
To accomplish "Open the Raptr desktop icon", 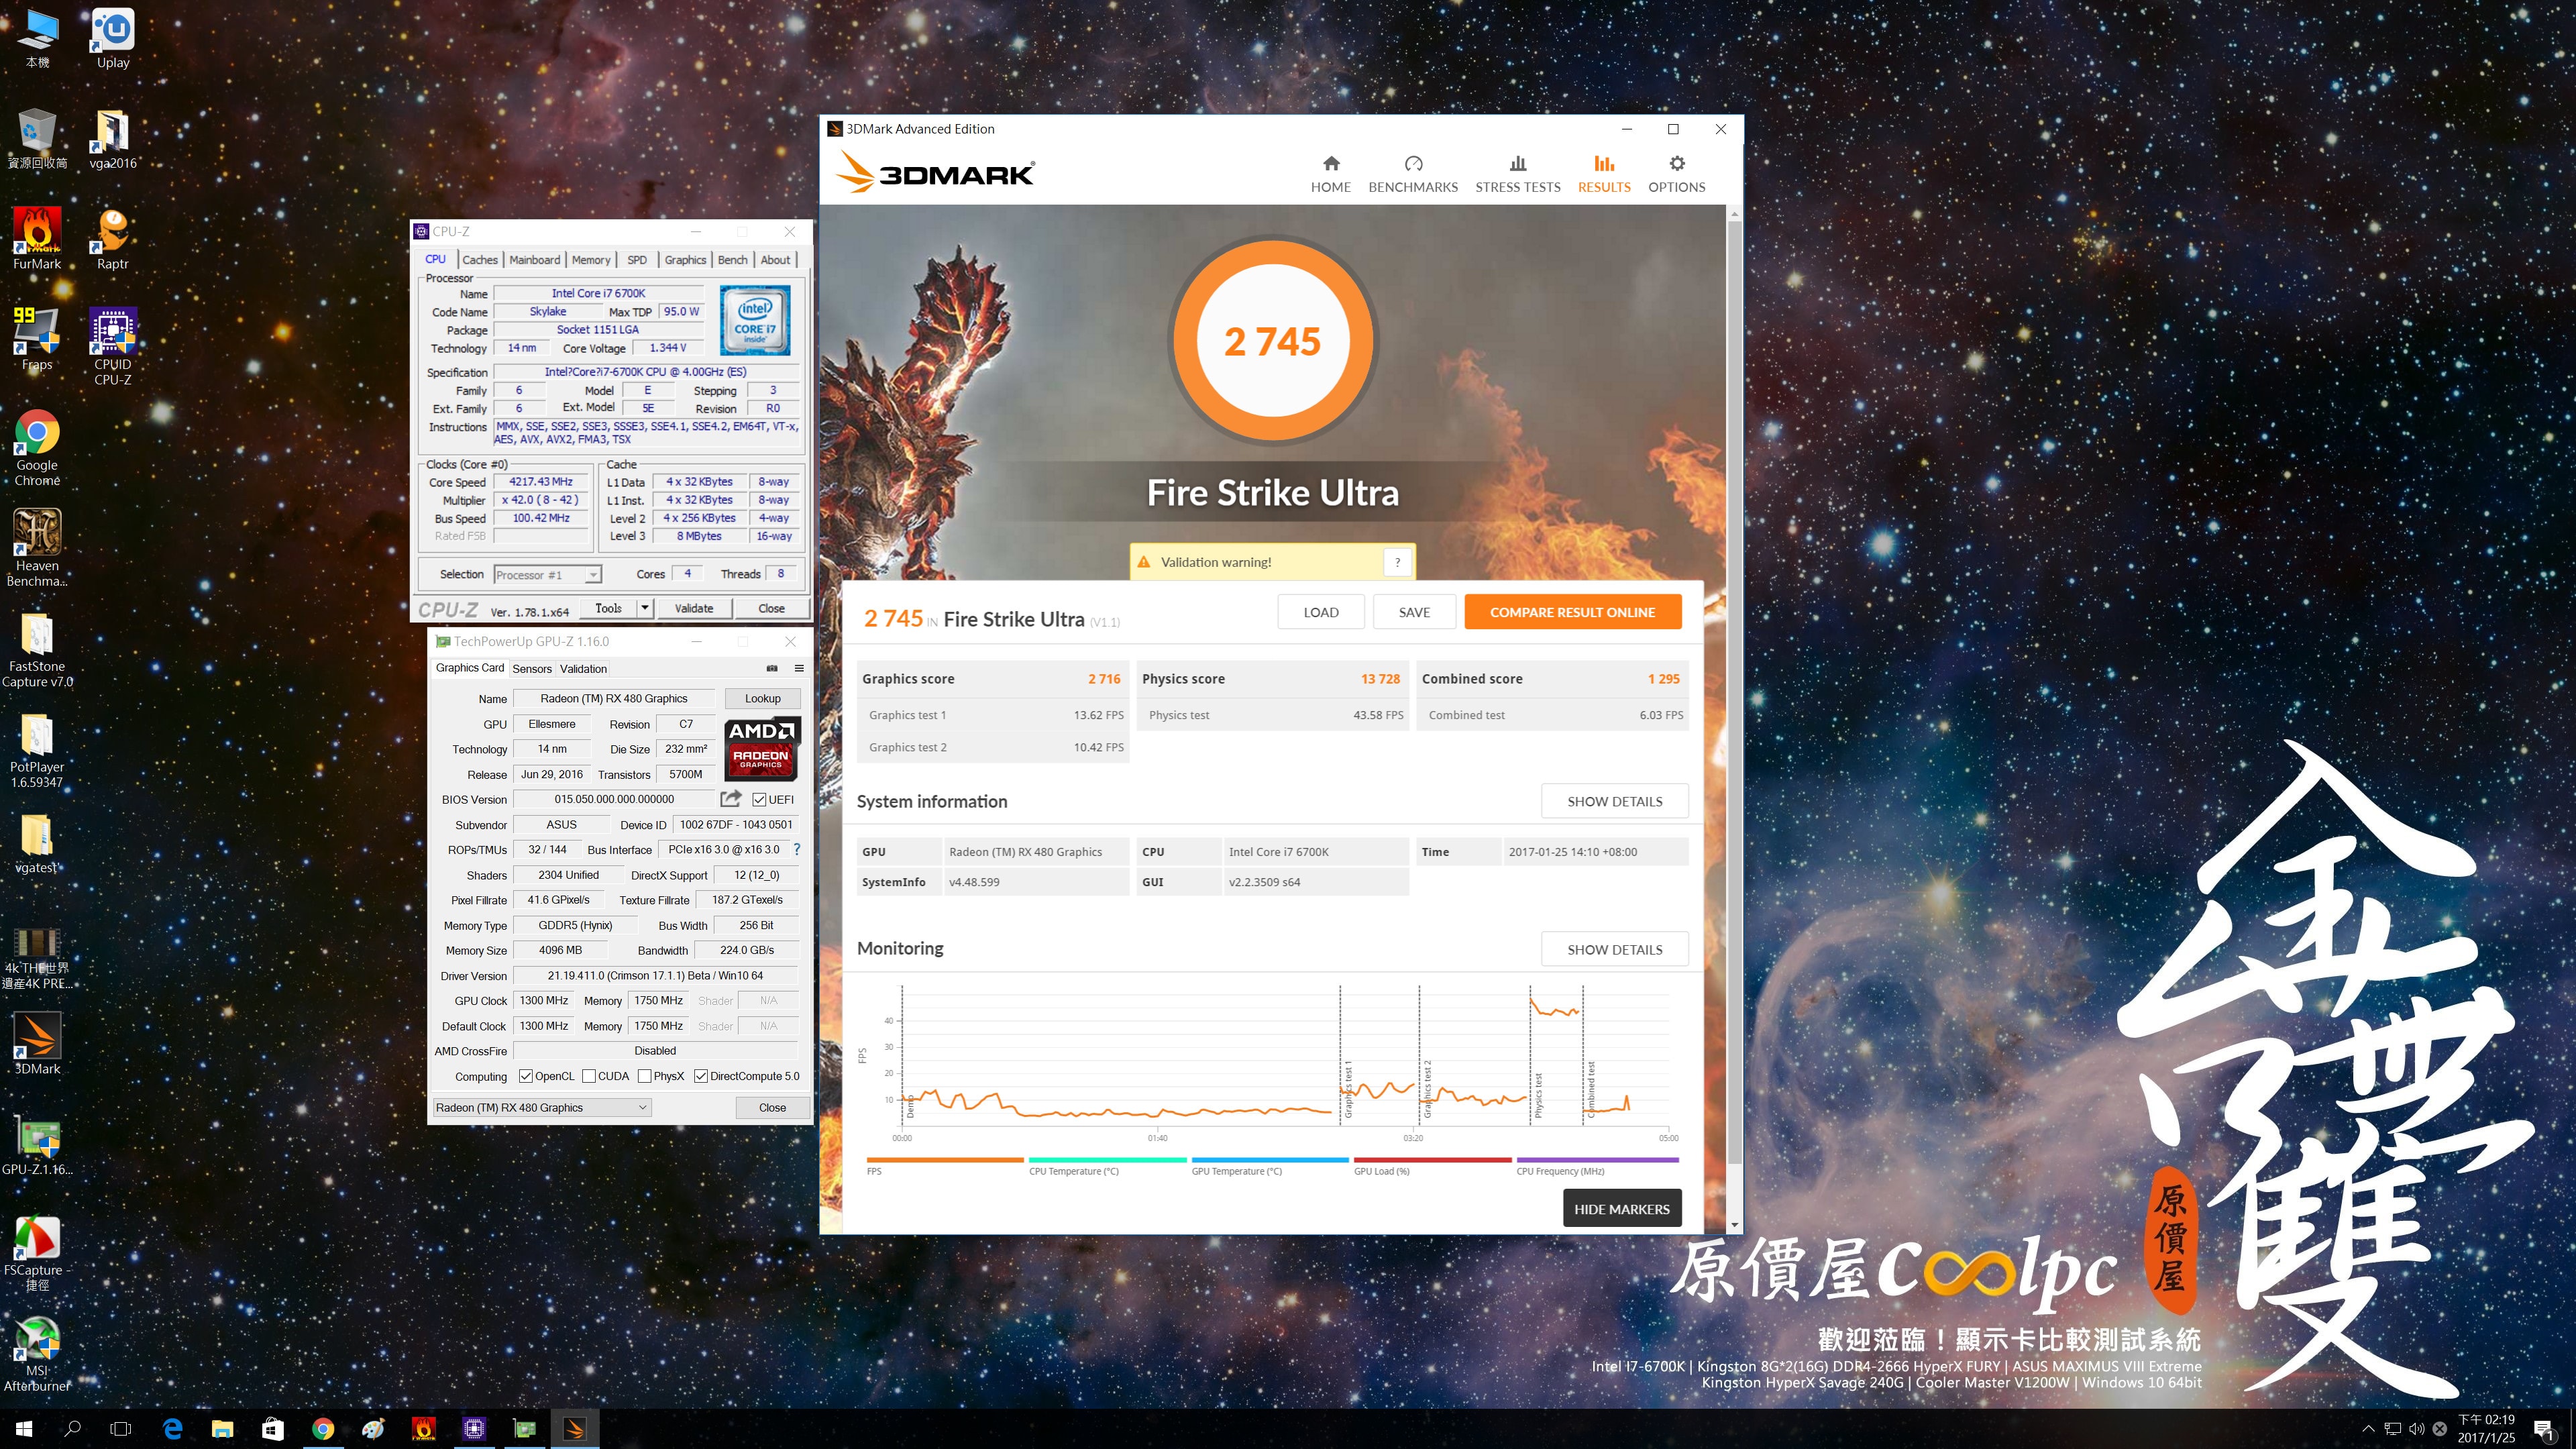I will [113, 238].
